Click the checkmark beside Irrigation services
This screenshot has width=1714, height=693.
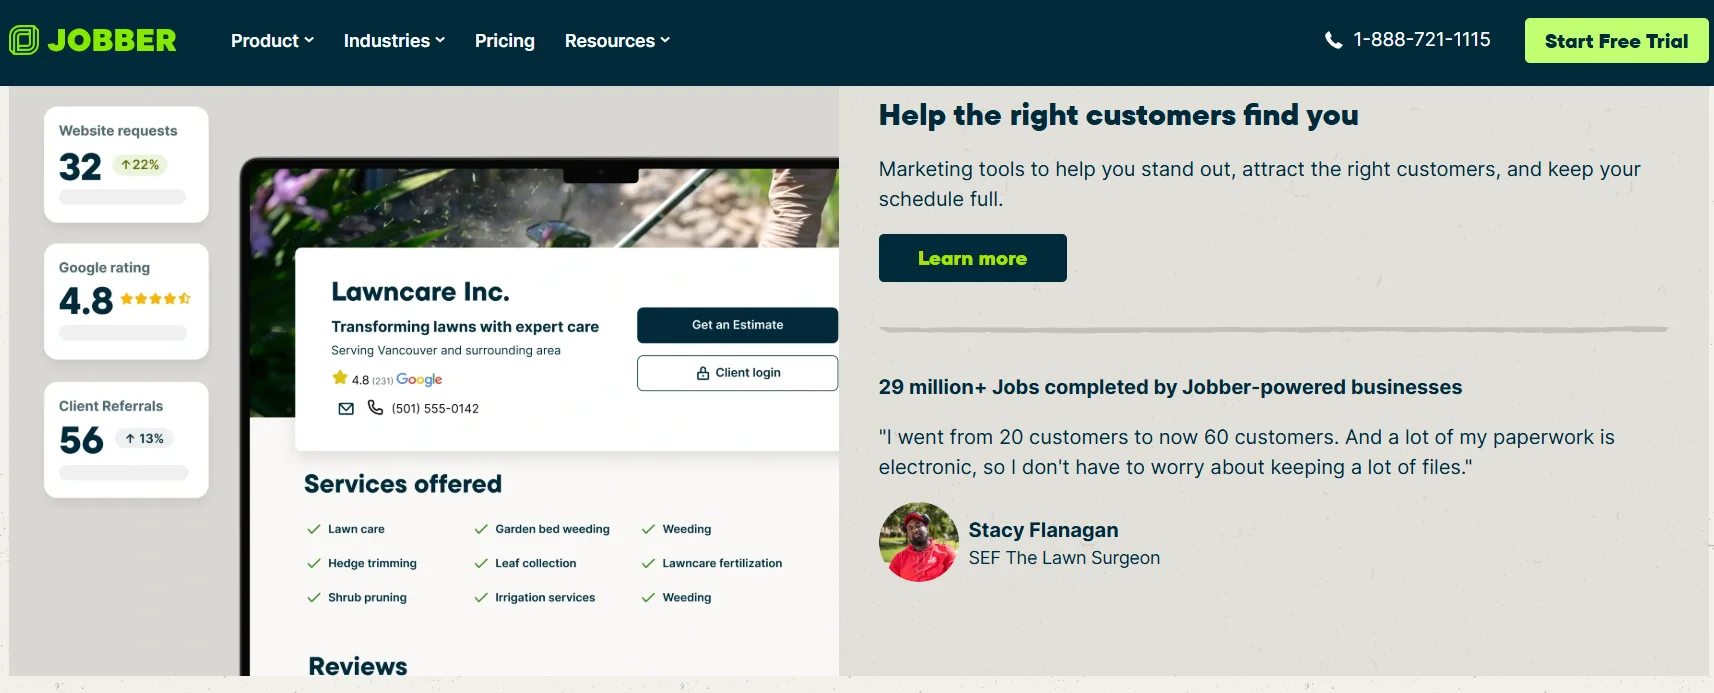(x=481, y=597)
